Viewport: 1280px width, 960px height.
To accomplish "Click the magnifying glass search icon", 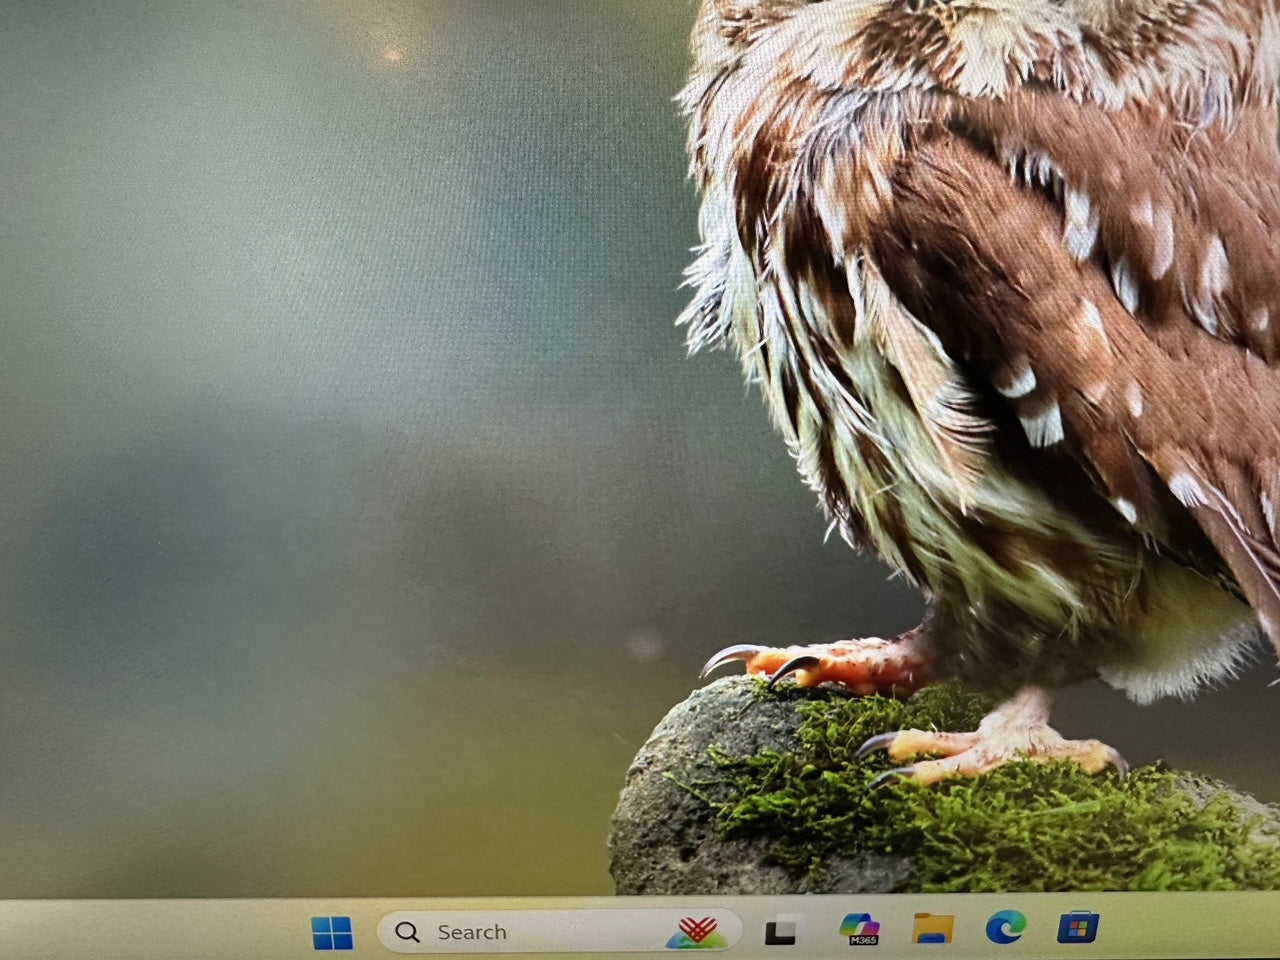I will pyautogui.click(x=407, y=932).
